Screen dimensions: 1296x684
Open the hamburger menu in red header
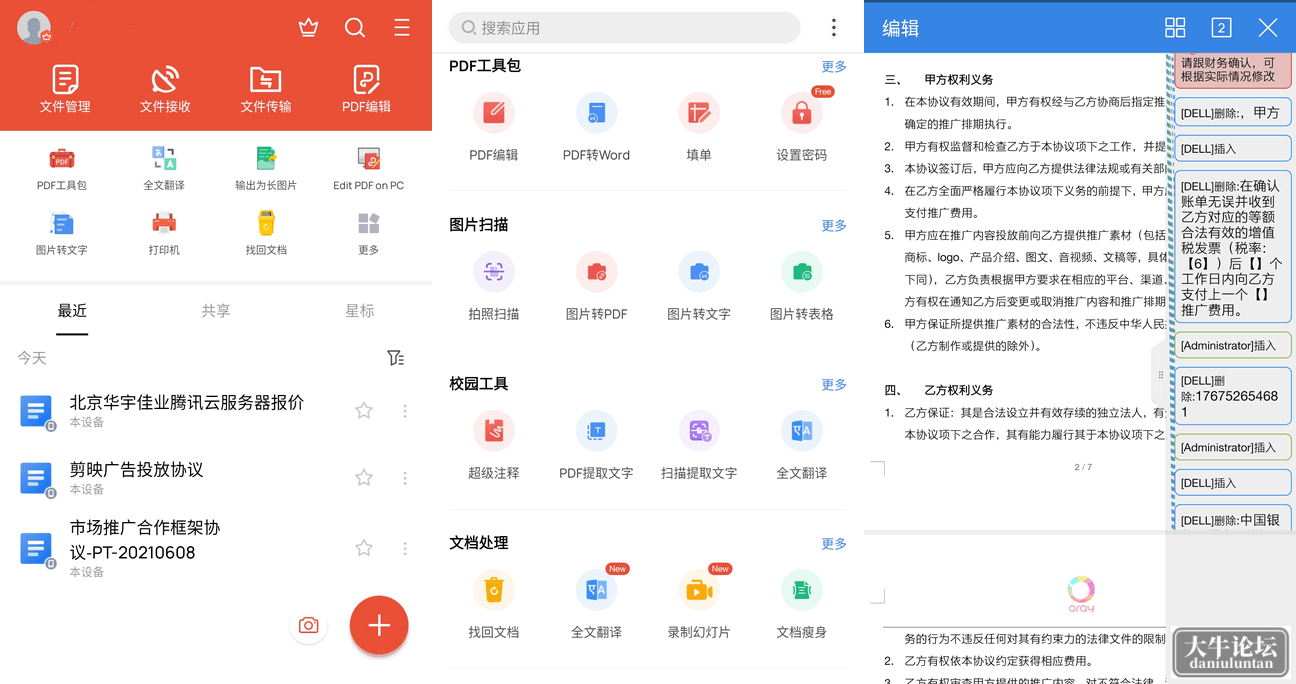[x=402, y=28]
